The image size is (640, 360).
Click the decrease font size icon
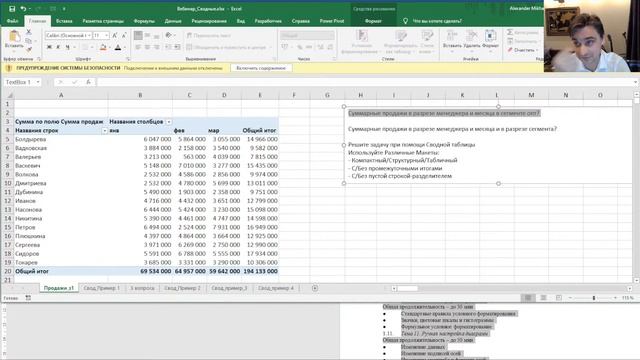tap(124, 36)
